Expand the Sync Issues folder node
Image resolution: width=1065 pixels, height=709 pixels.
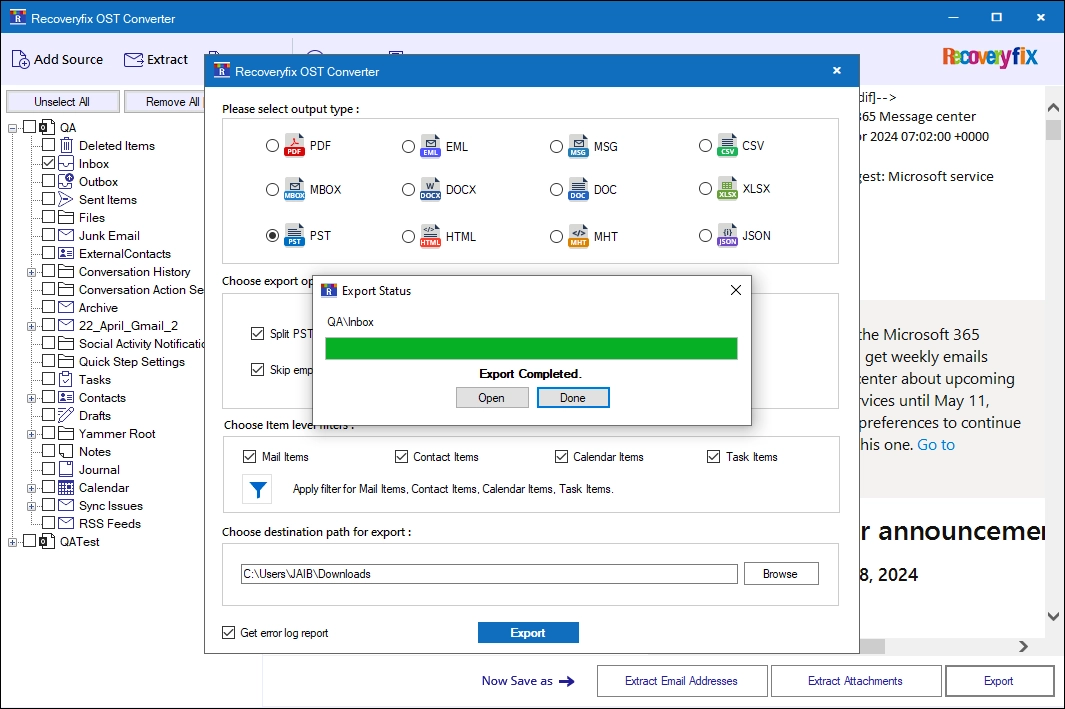click(x=31, y=506)
